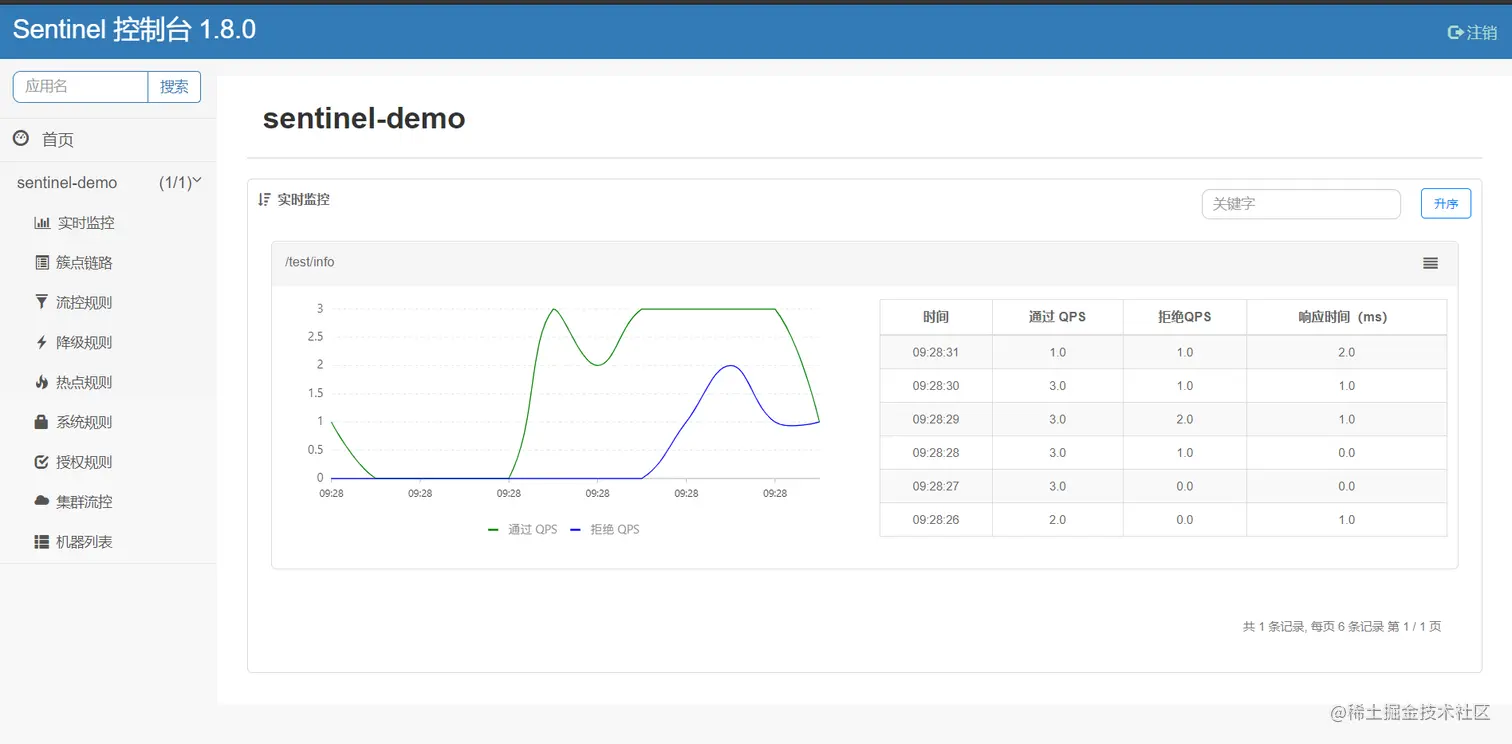Viewport: 1512px width, 744px height.
Task: Toggle the 通过 QPS legend series
Action: pyautogui.click(x=522, y=529)
